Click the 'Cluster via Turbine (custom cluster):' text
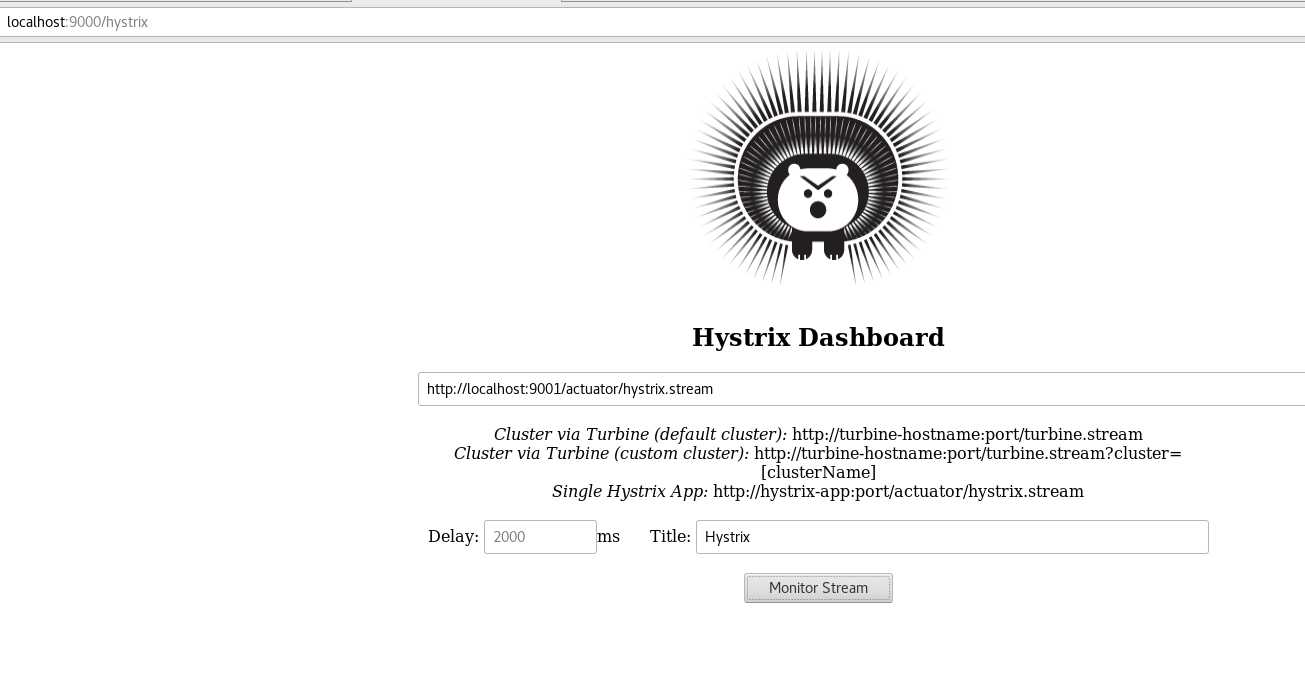This screenshot has width=1305, height=674. tap(601, 454)
